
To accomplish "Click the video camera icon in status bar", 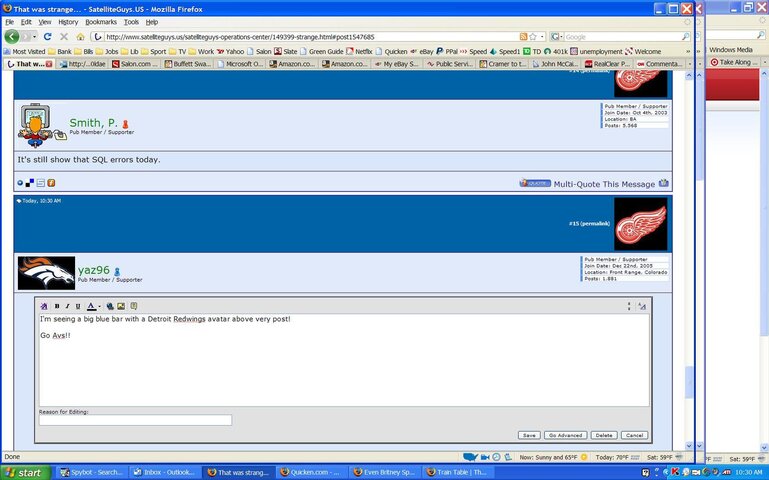I will click(x=485, y=457).
